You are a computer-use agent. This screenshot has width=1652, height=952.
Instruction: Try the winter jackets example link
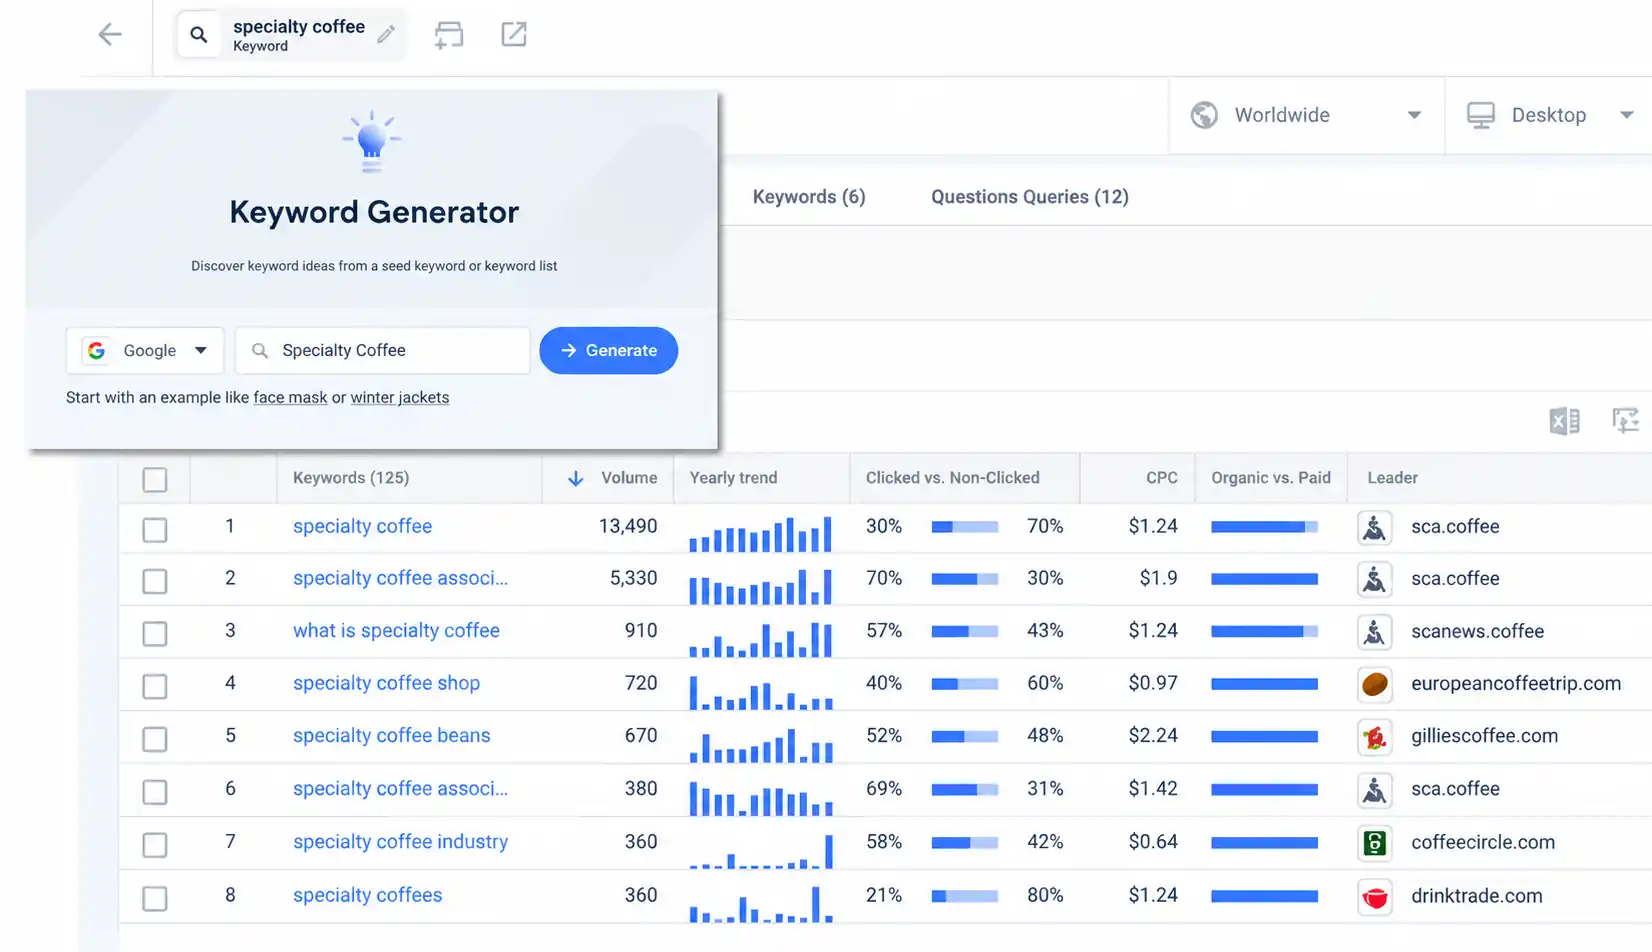399,398
